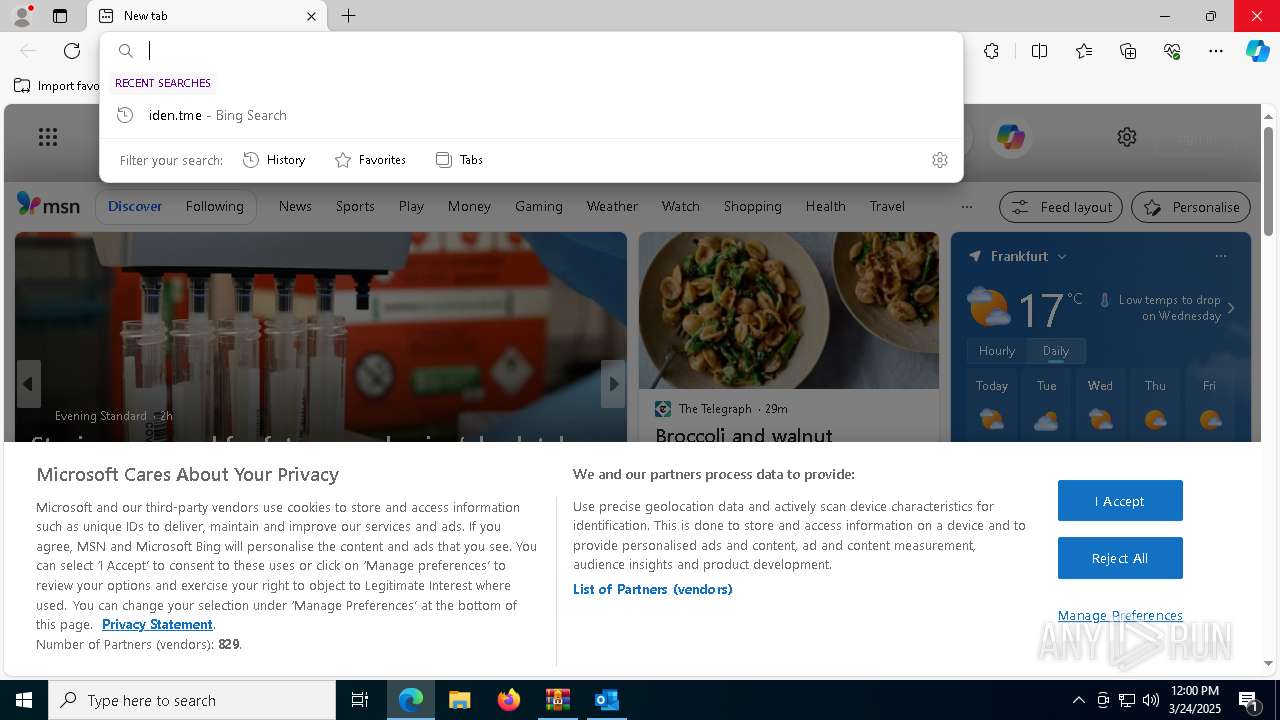Open the Favorites star toolbar icon
Image resolution: width=1280 pixels, height=720 pixels.
(1084, 51)
